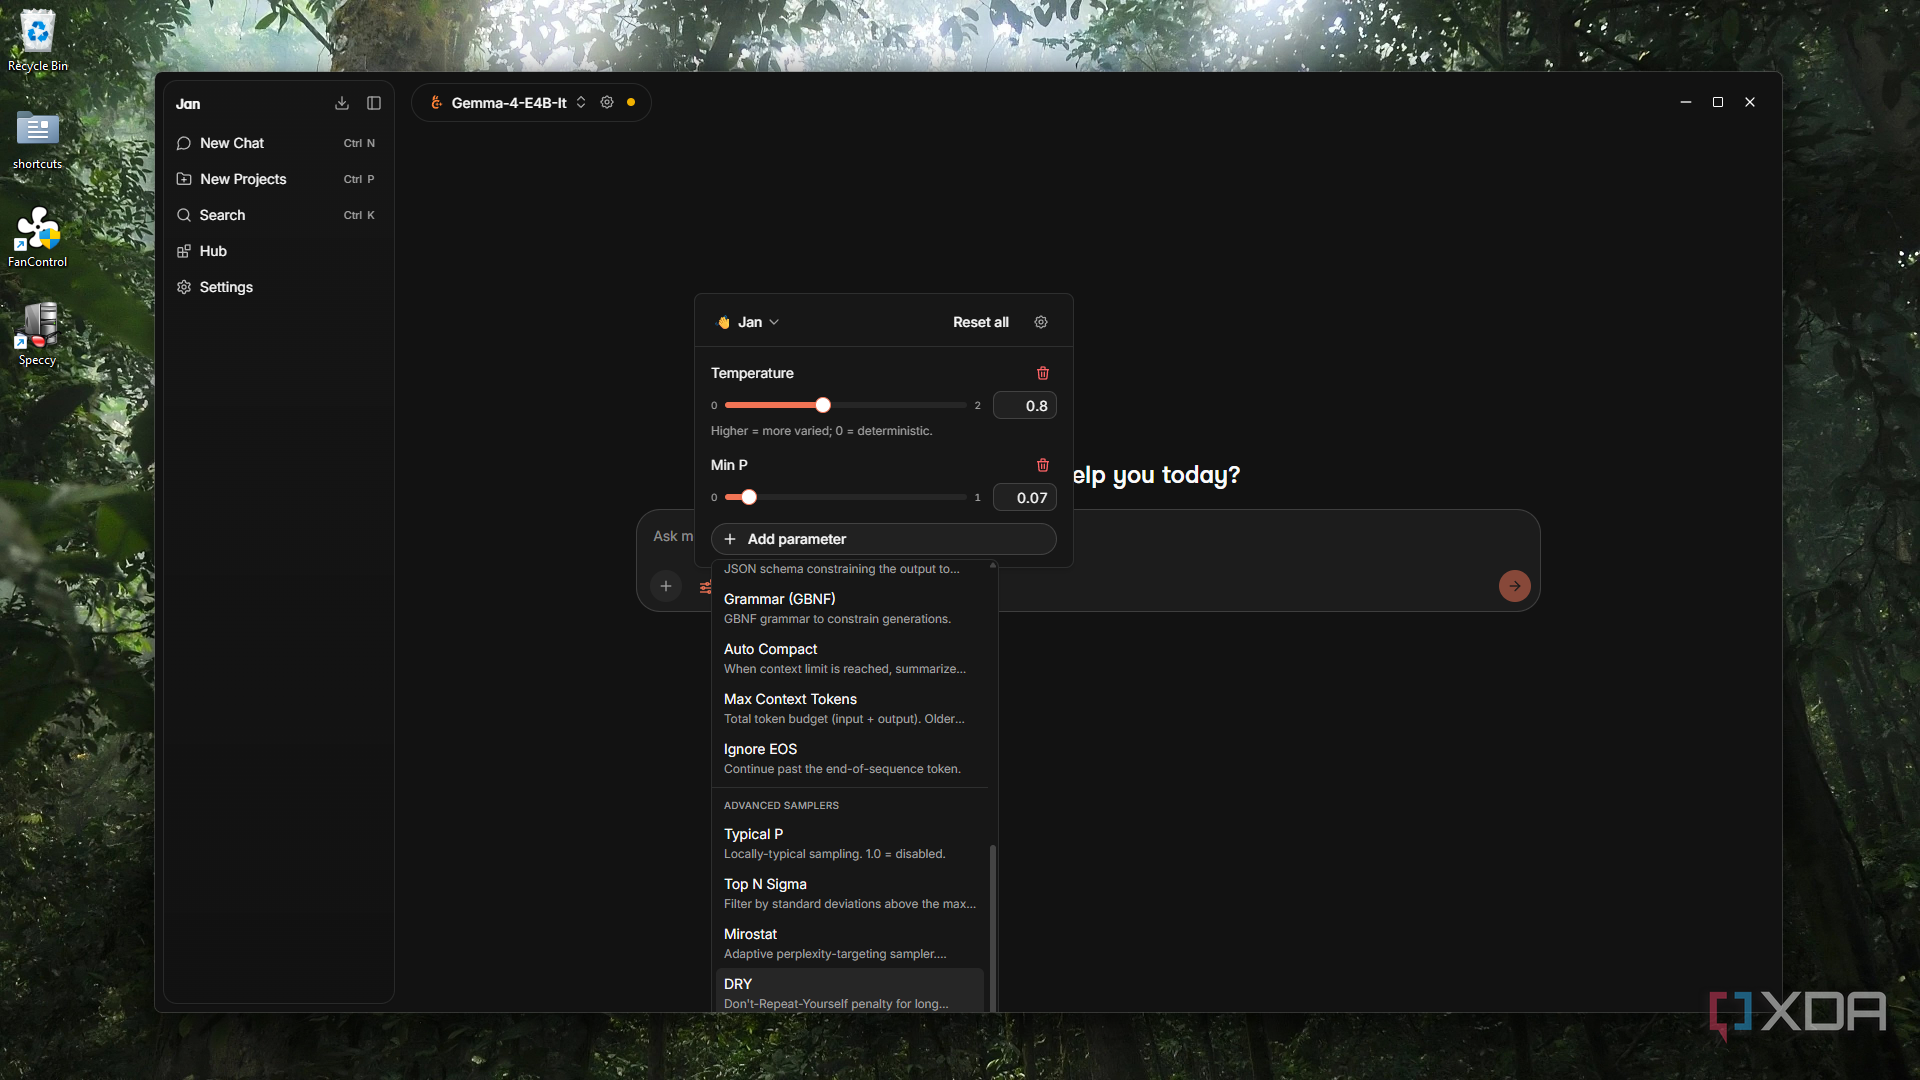Viewport: 1920px width, 1080px height.
Task: Open Settings in the sidebar
Action: coord(278,287)
